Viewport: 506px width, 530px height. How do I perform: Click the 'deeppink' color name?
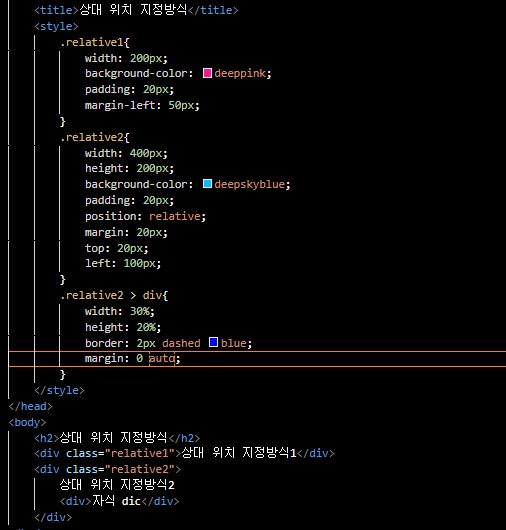240,73
